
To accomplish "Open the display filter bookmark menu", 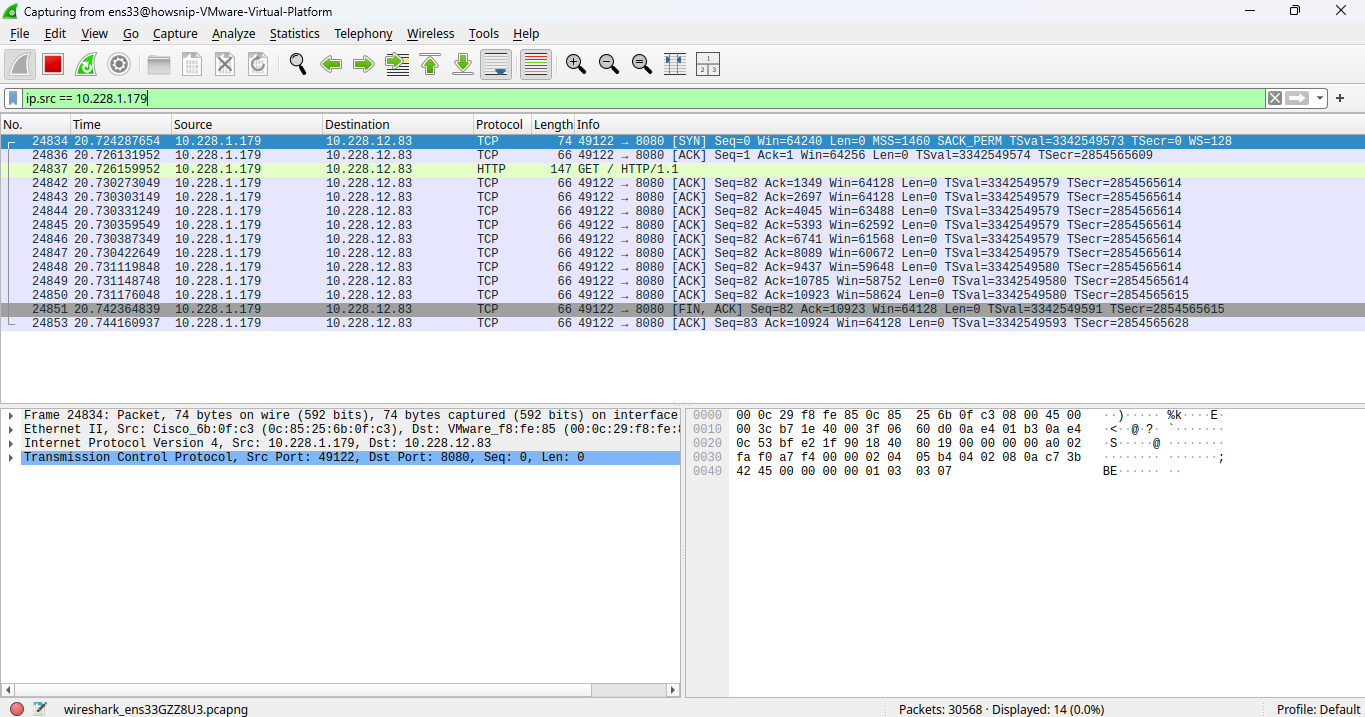I will coord(13,98).
